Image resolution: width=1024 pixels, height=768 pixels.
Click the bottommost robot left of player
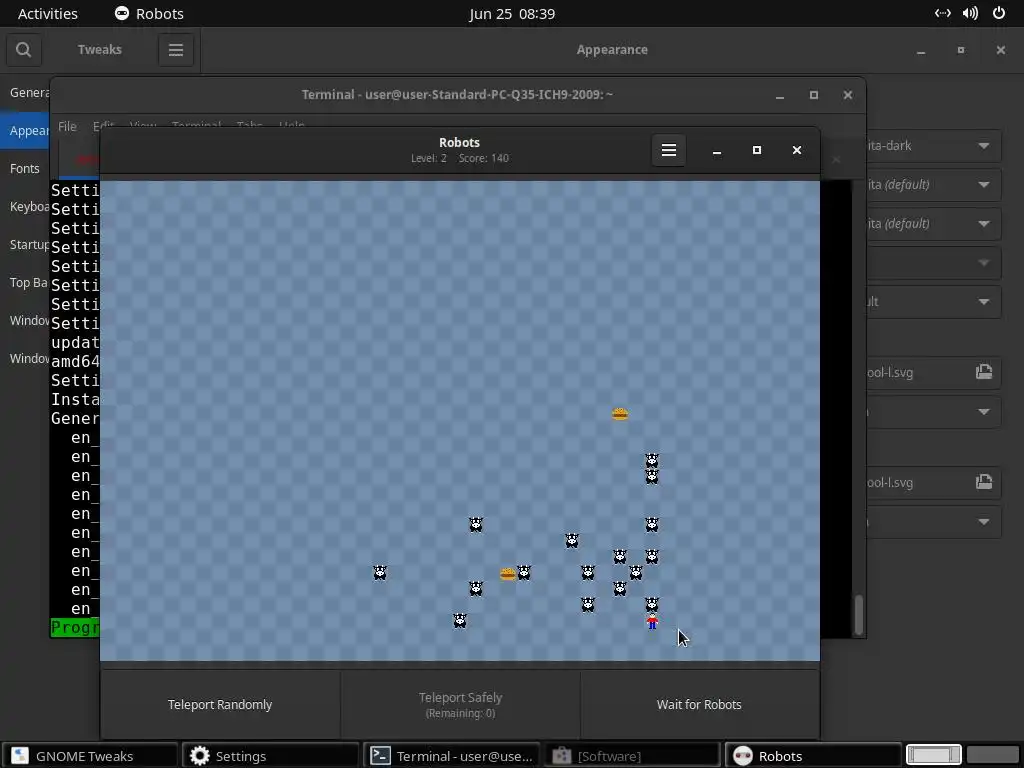click(460, 620)
